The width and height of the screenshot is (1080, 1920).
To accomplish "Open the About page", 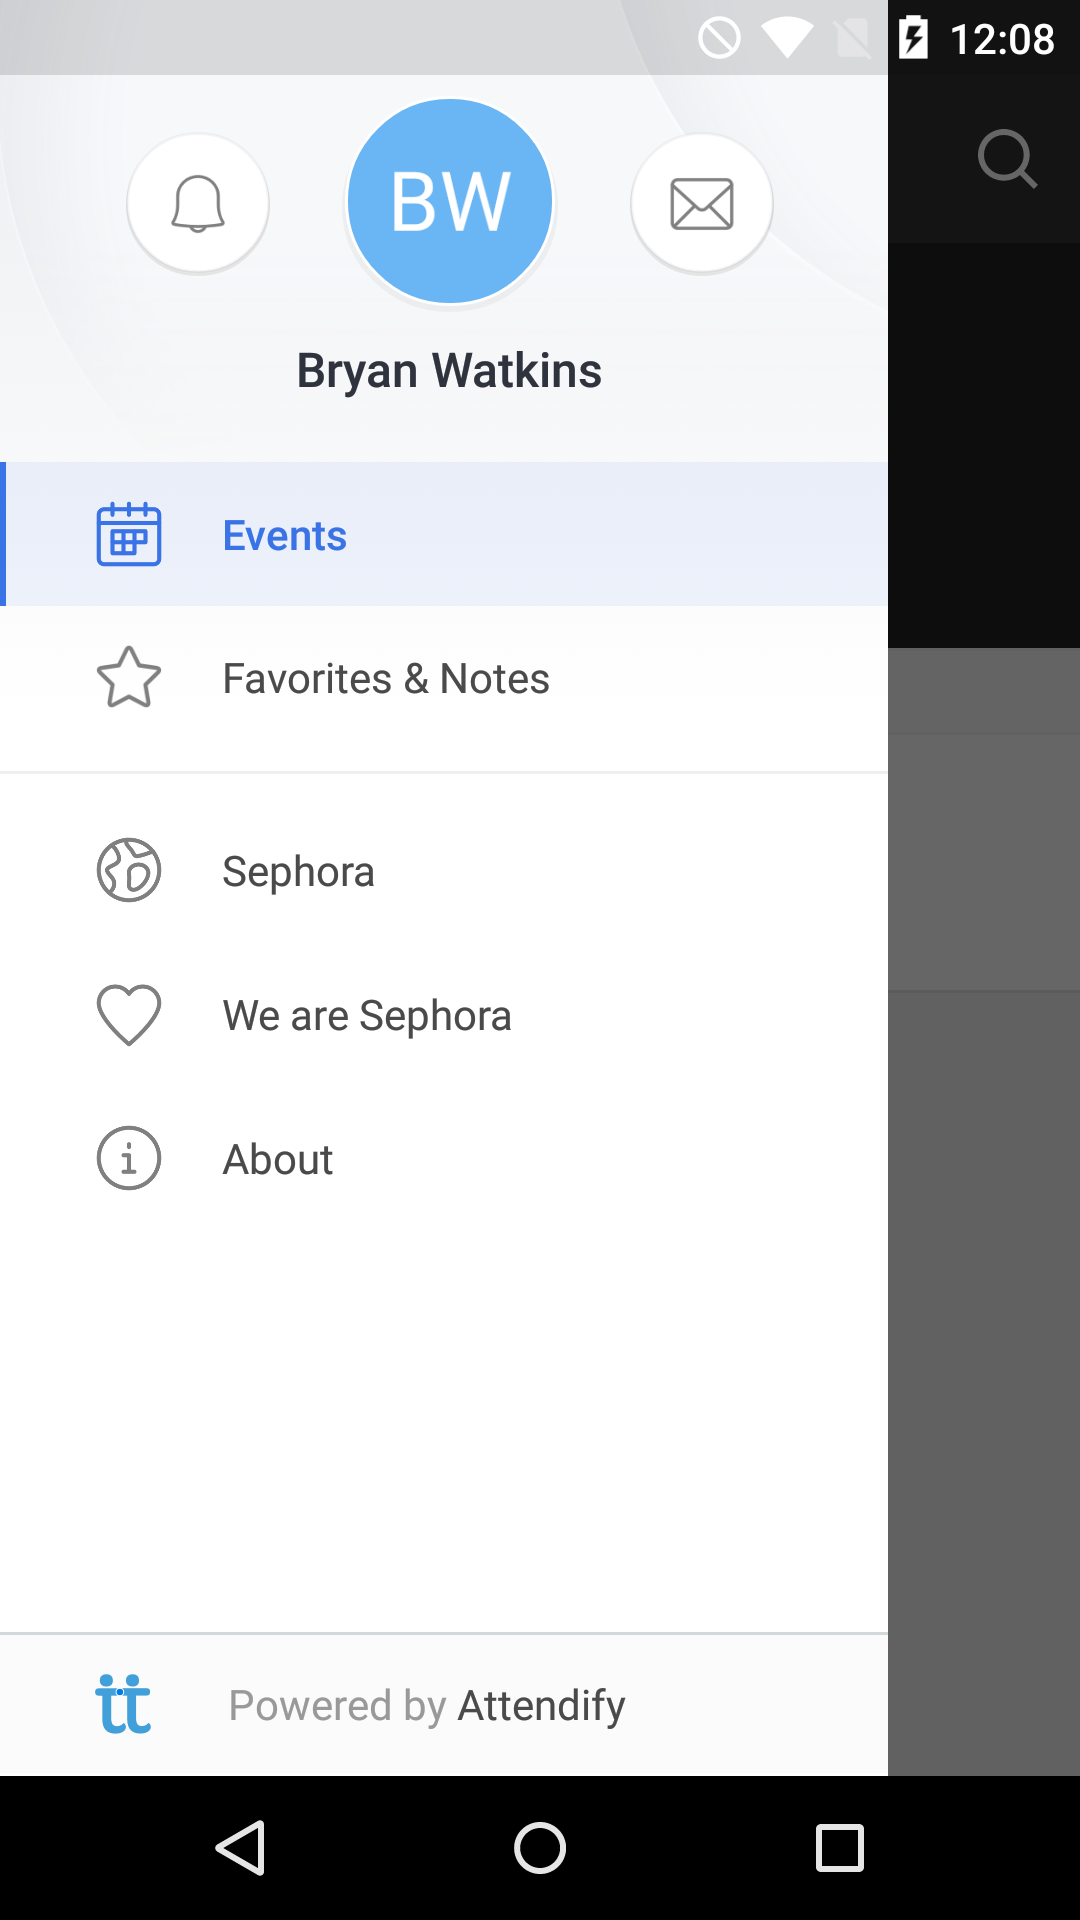I will click(x=278, y=1160).
